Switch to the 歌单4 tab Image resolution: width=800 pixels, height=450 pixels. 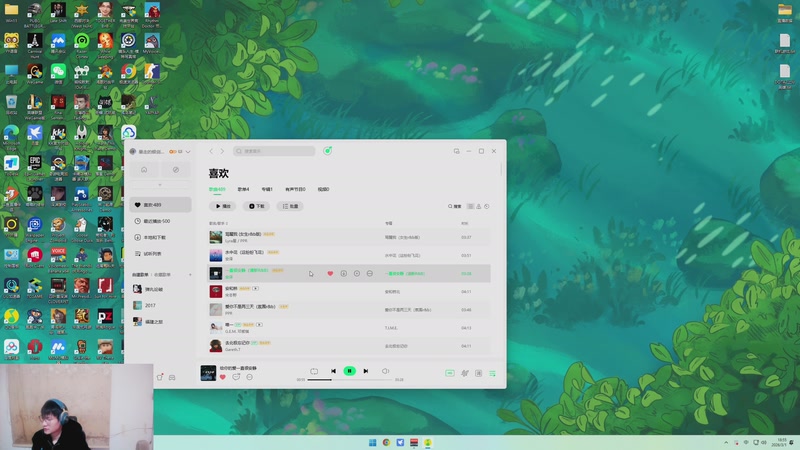pos(243,189)
